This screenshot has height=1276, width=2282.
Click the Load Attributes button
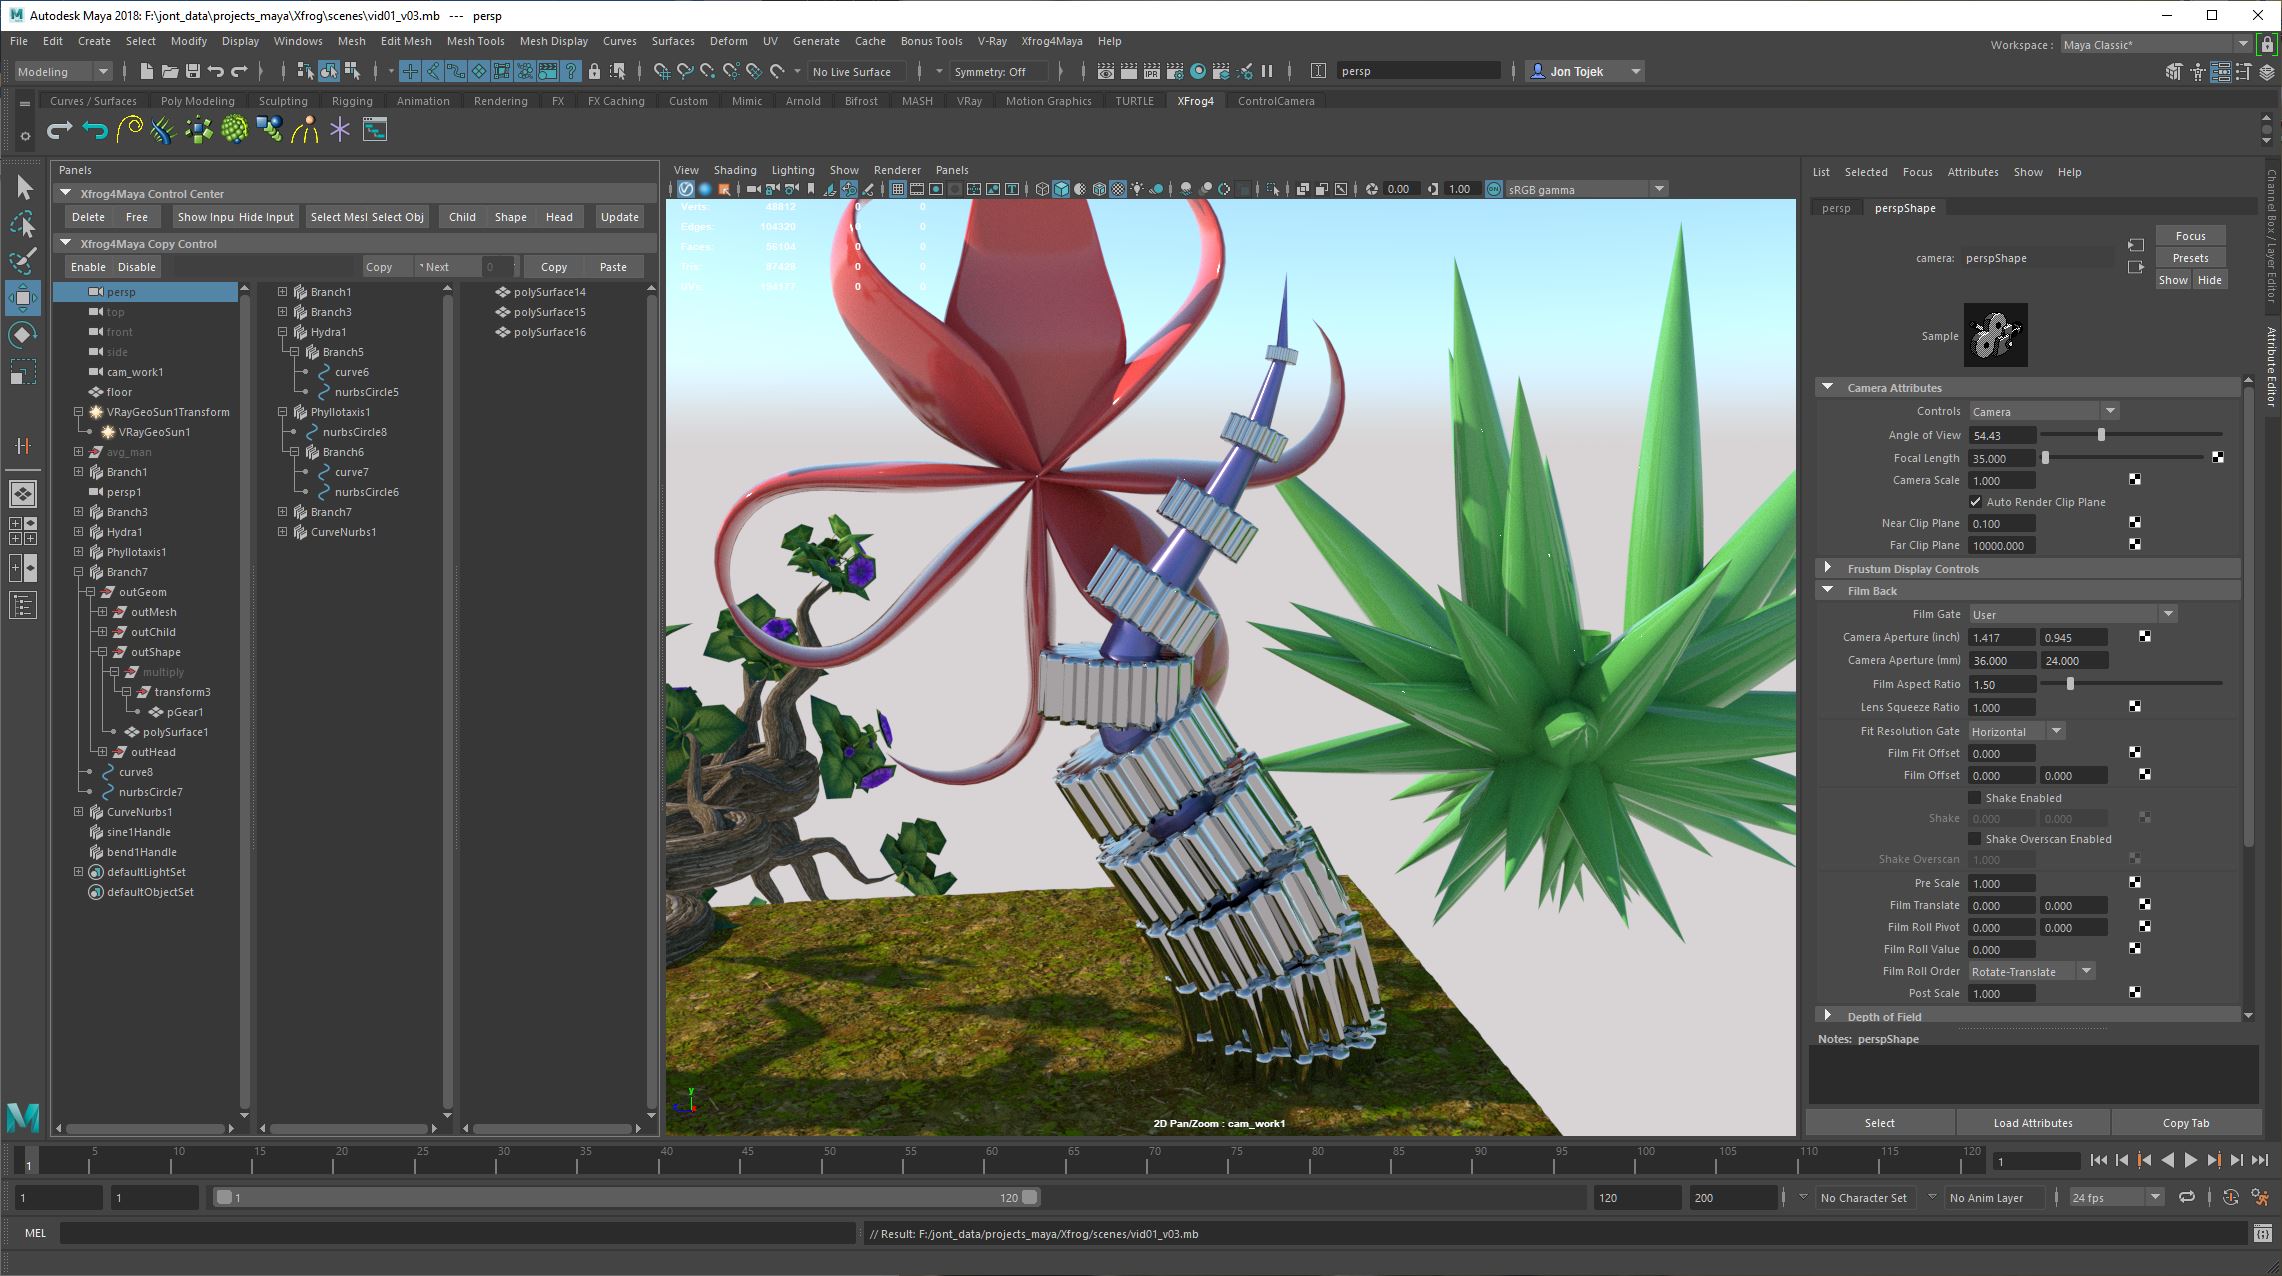coord(2032,1123)
